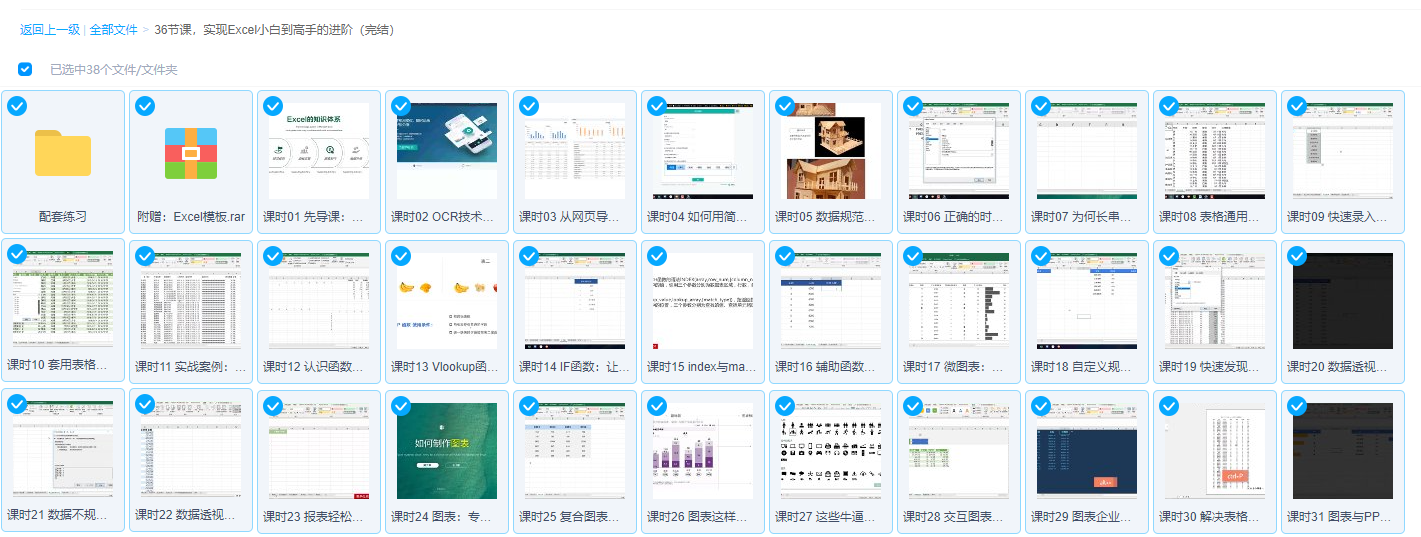The width and height of the screenshot is (1421, 537).
Task: Deselect the 课时01 先导课 file checkmark
Action: (x=273, y=106)
